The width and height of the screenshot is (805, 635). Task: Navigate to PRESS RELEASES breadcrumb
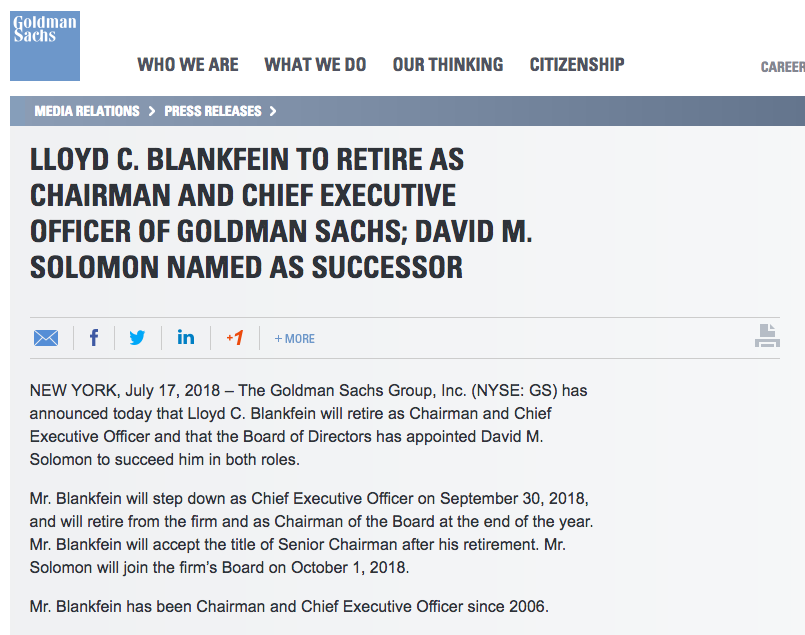[213, 111]
